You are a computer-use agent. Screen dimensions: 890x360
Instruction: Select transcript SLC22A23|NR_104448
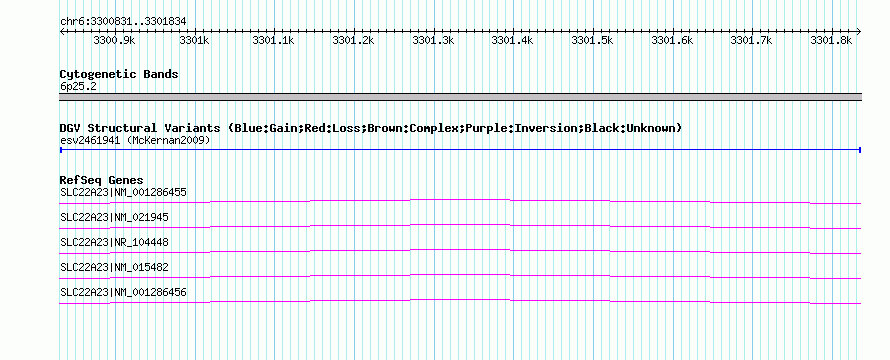pos(114,242)
